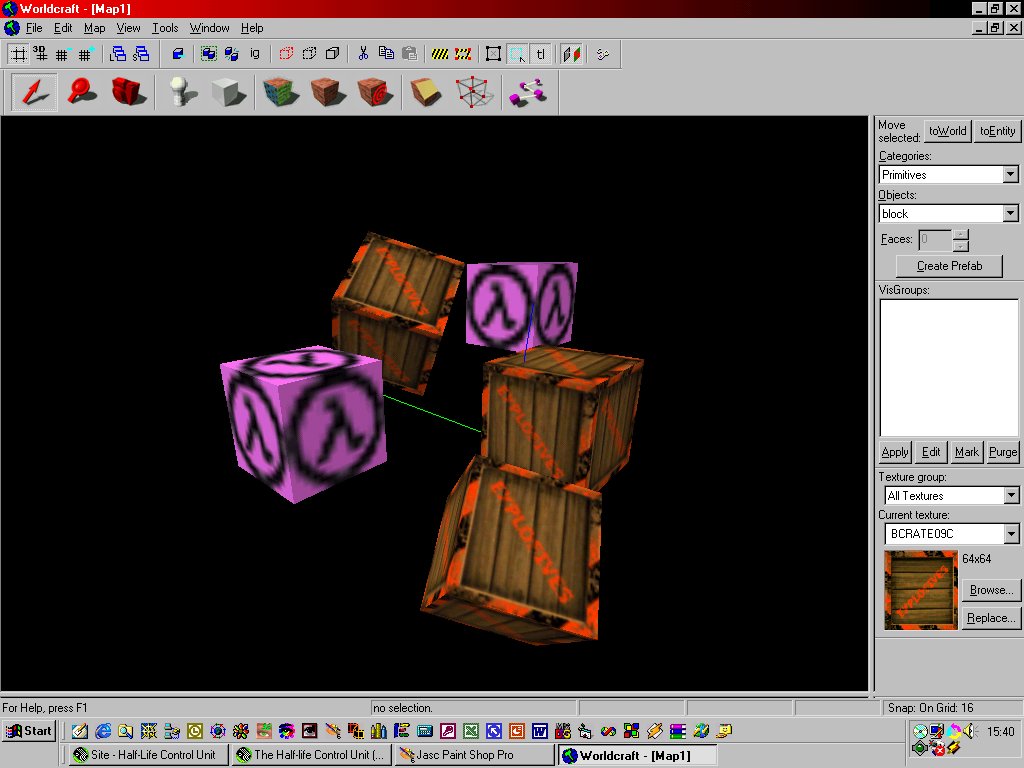Click the VisGroups Mark button
Image resolution: width=1024 pixels, height=768 pixels.
[x=967, y=452]
